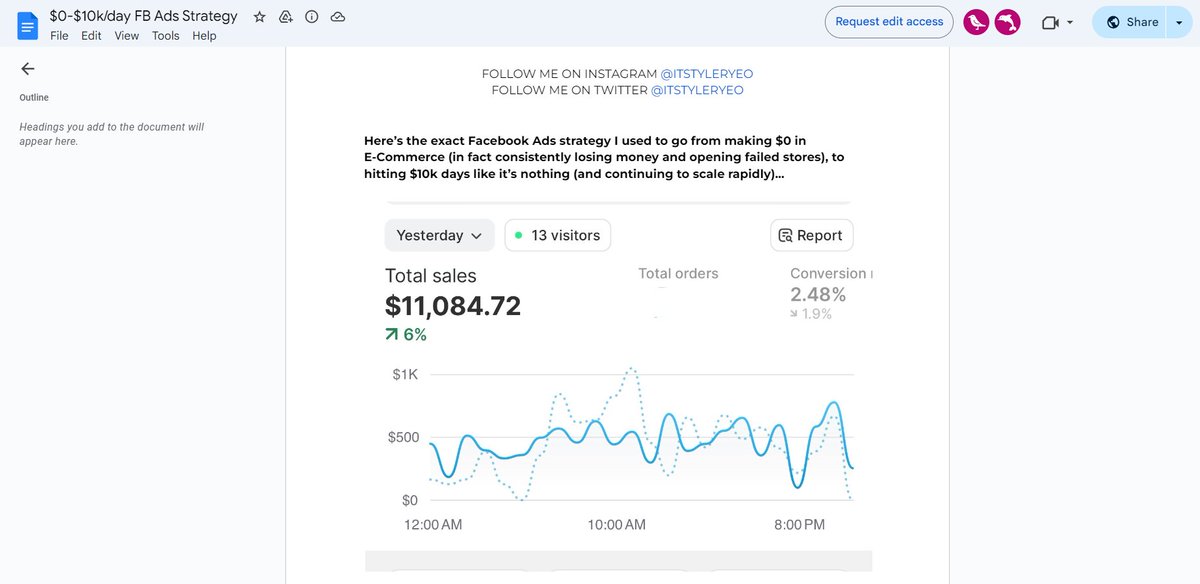Open the File menu
Viewport: 1200px width, 584px height.
pos(59,35)
